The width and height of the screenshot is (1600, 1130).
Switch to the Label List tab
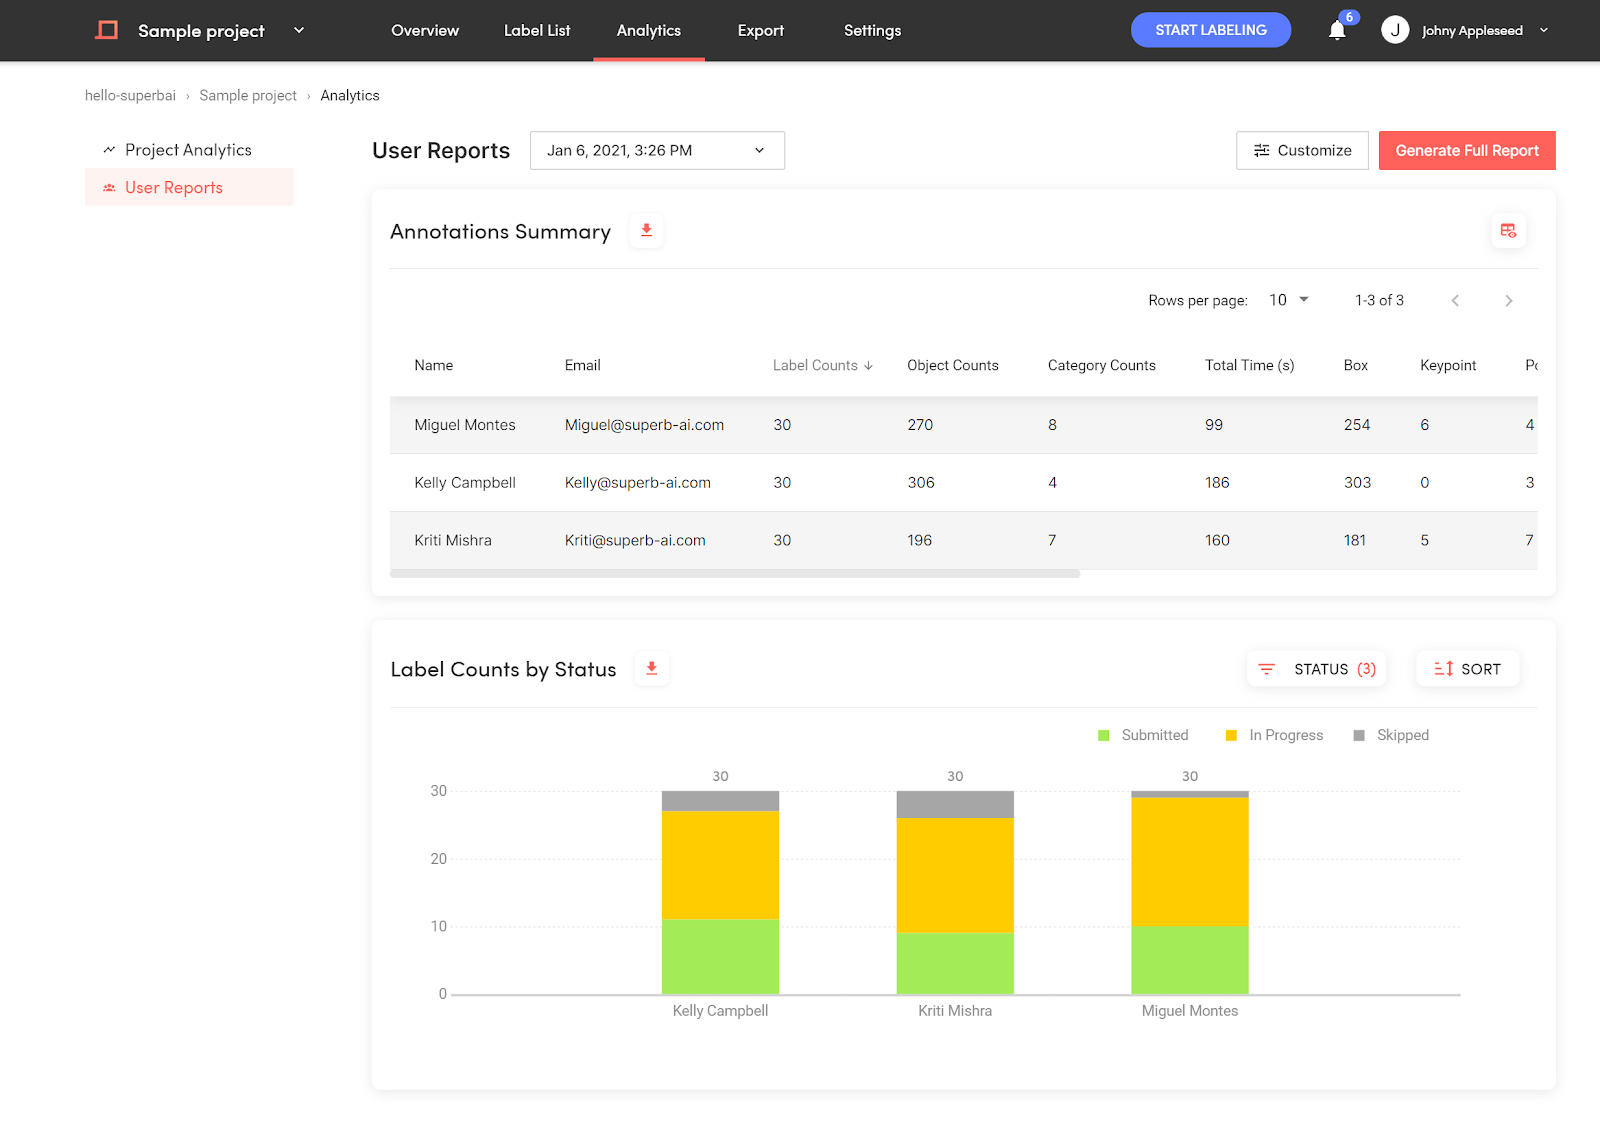[537, 30]
